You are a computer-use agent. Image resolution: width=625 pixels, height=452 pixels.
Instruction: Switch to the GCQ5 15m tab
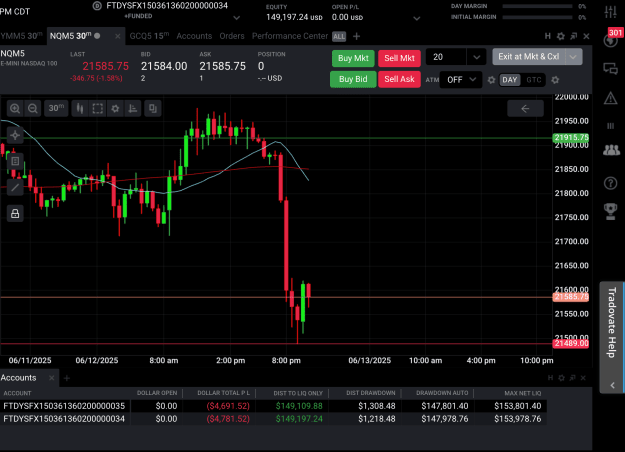(x=149, y=36)
